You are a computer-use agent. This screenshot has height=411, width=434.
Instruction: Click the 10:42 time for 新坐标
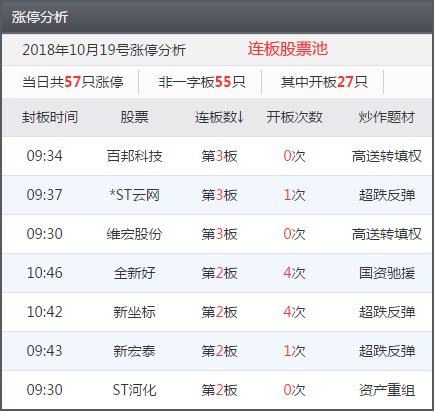(x=45, y=312)
